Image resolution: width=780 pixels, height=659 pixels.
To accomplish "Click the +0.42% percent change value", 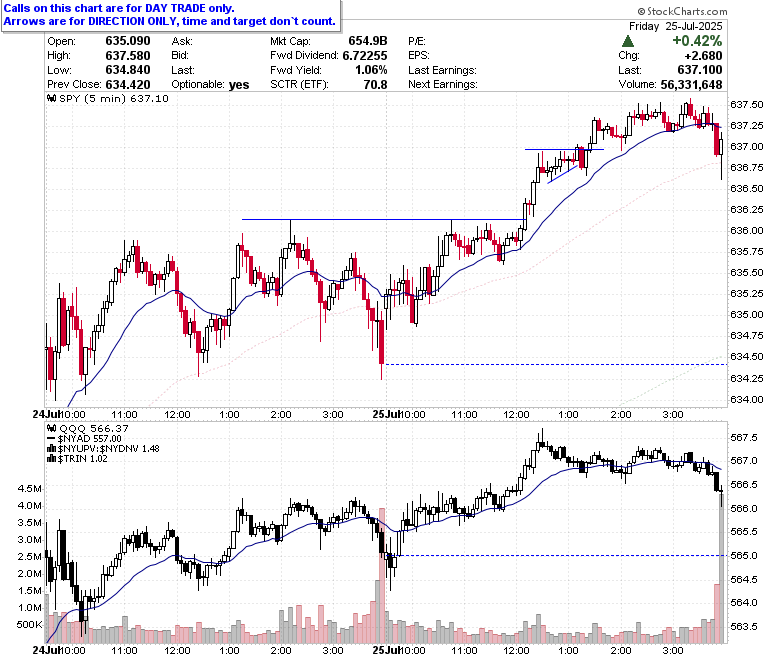I will point(697,41).
